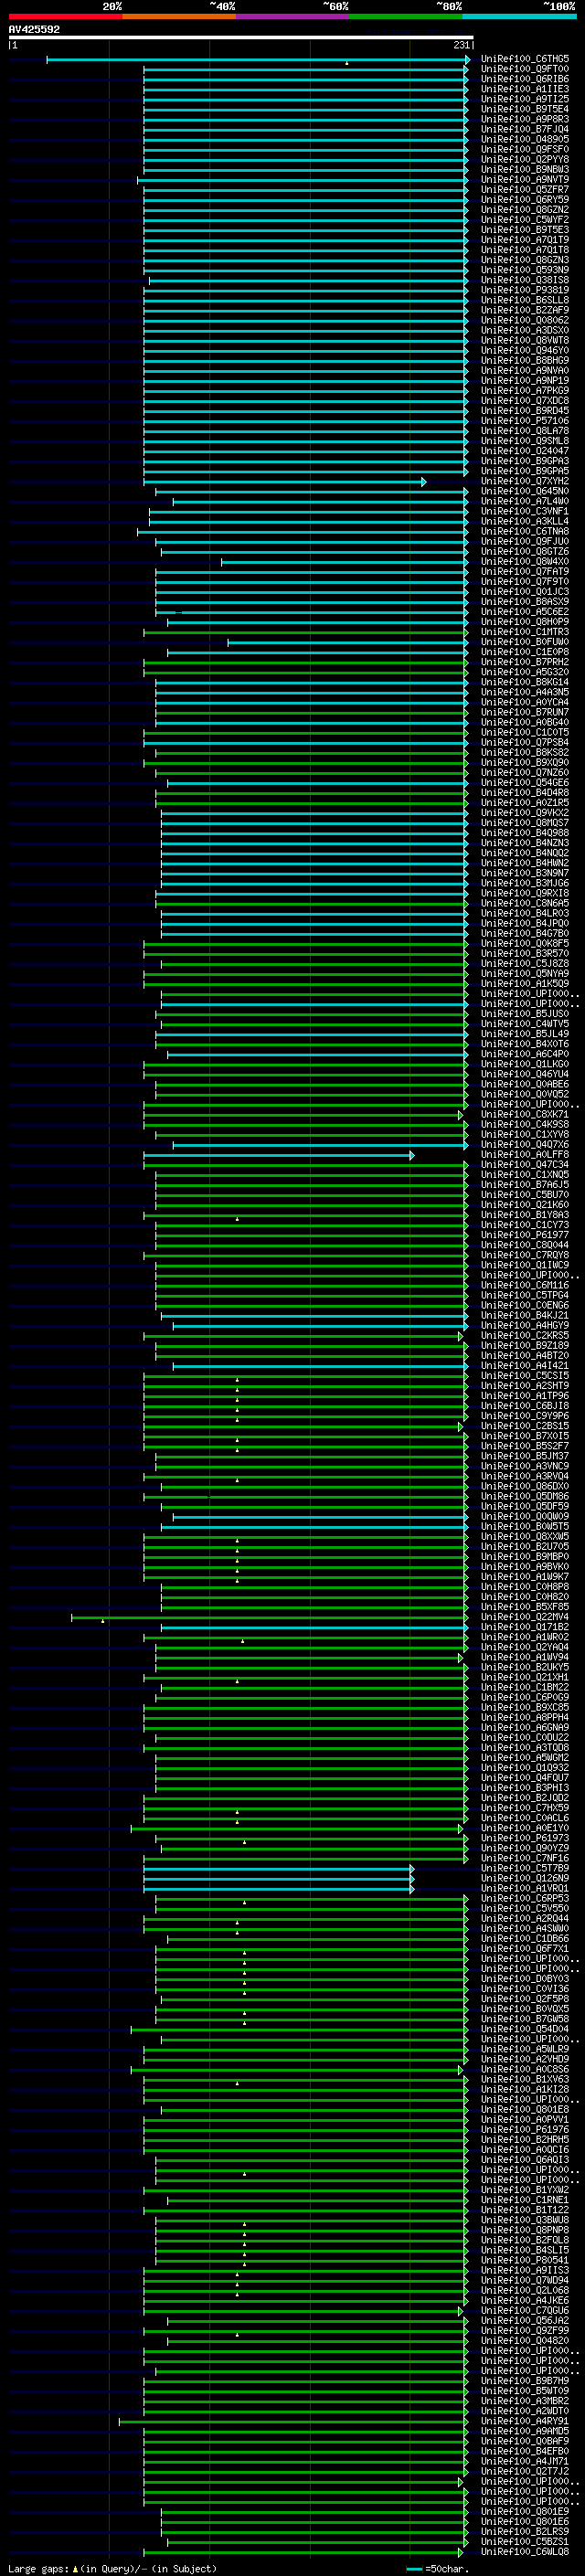
Task: Select the UniRef100_Q126N9 label
Action: point(525,1878)
